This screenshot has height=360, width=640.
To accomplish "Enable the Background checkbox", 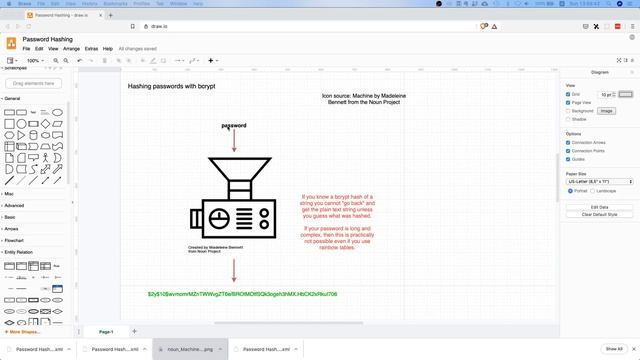I will tap(568, 111).
